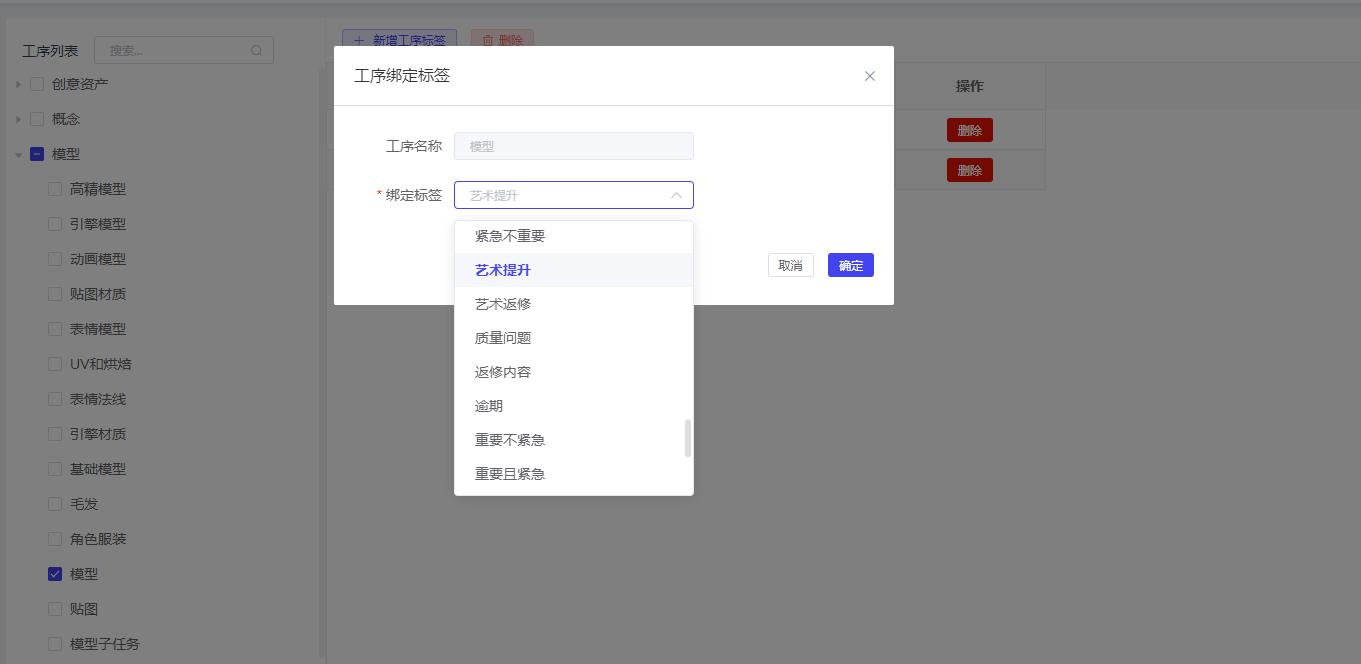
Task: Click the chevron arrow in 绑定标签 dropdown
Action: tap(676, 195)
